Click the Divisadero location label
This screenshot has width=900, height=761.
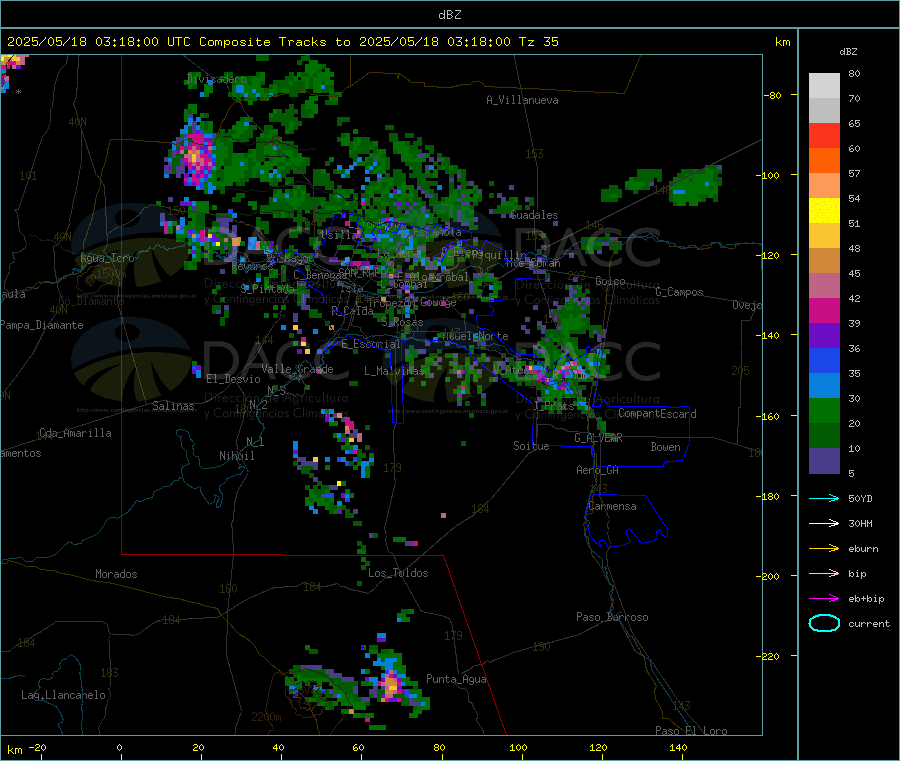click(216, 79)
